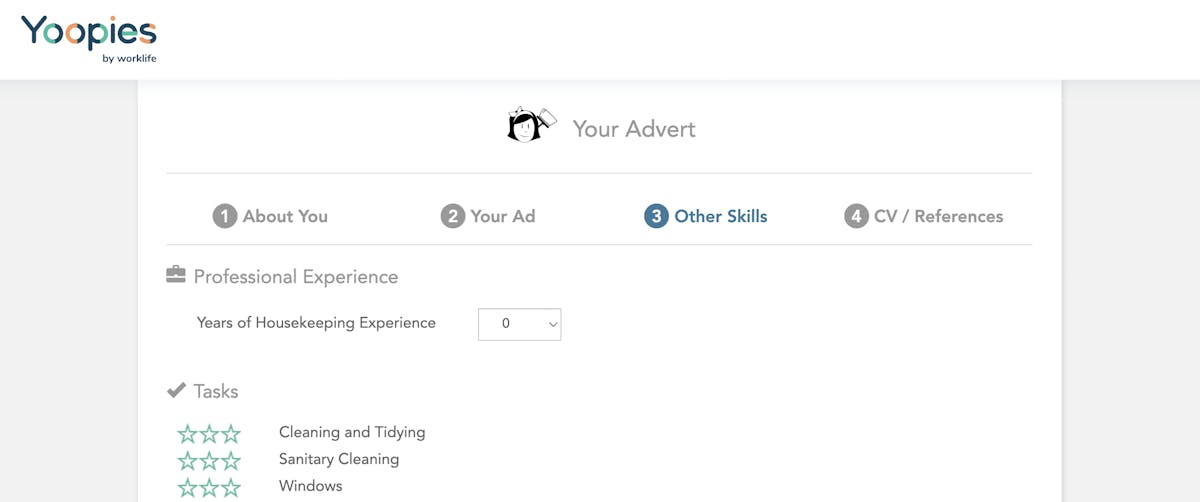Screen dimensions: 1200x502
Task: Click the briefcase icon next to Professional Experience
Action: (176, 275)
